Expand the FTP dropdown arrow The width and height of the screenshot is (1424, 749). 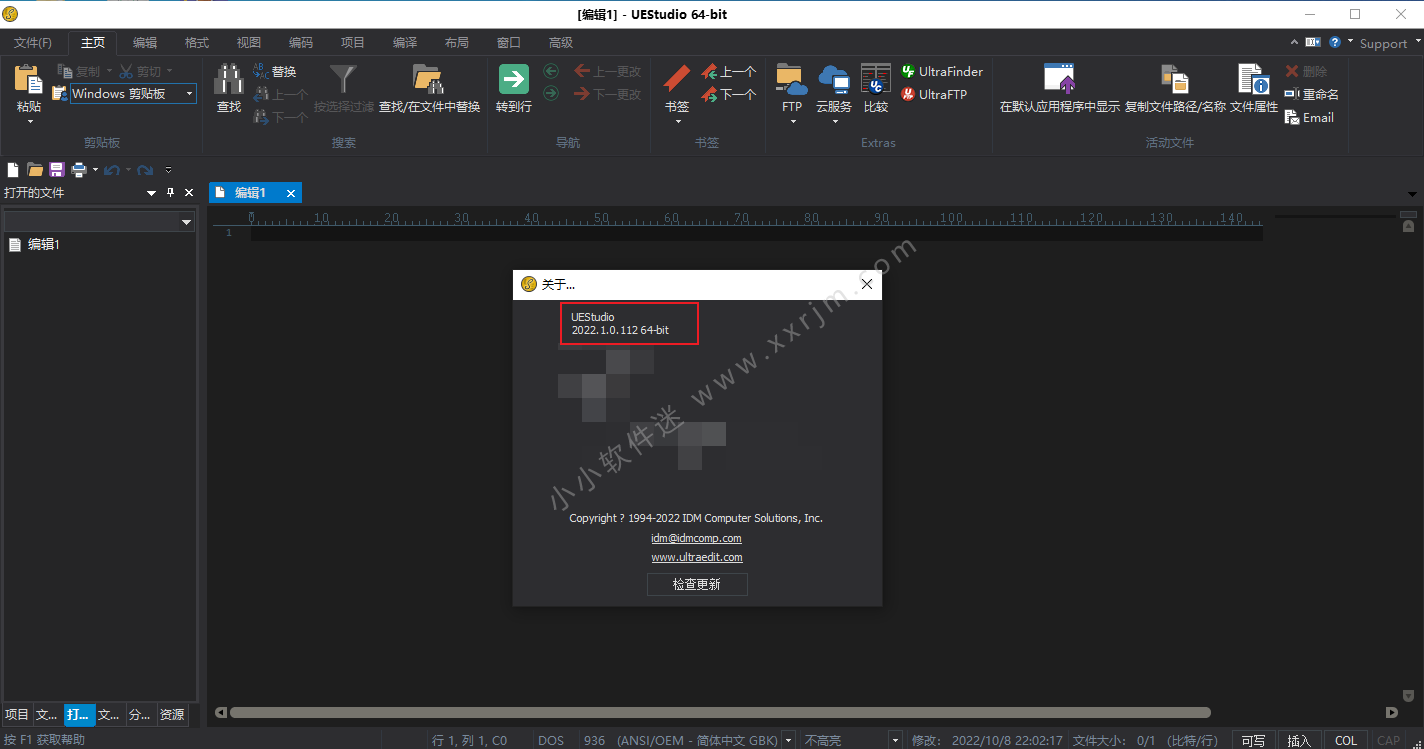coord(792,122)
